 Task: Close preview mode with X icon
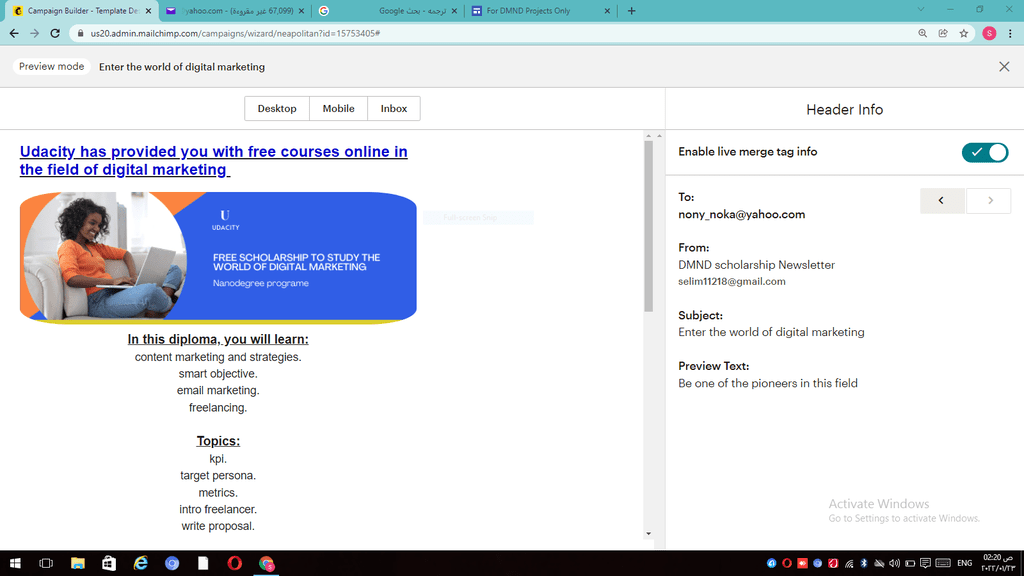tap(1004, 67)
